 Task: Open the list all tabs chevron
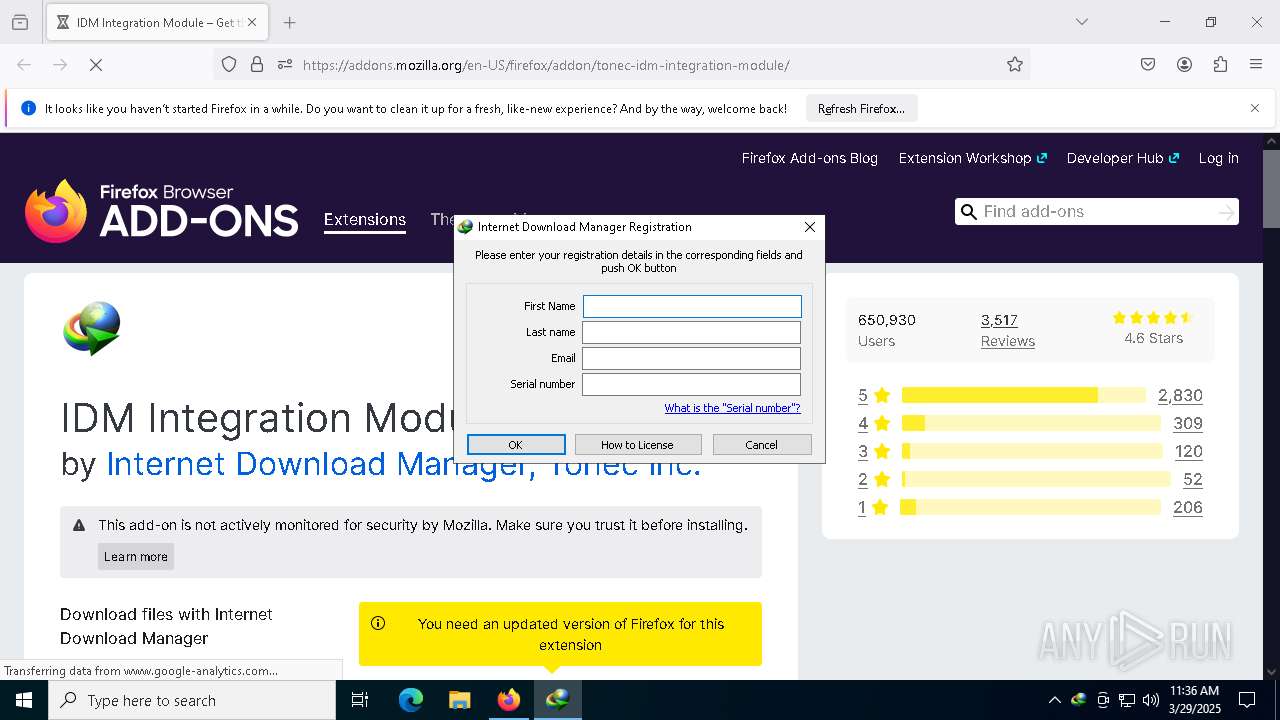(1081, 22)
